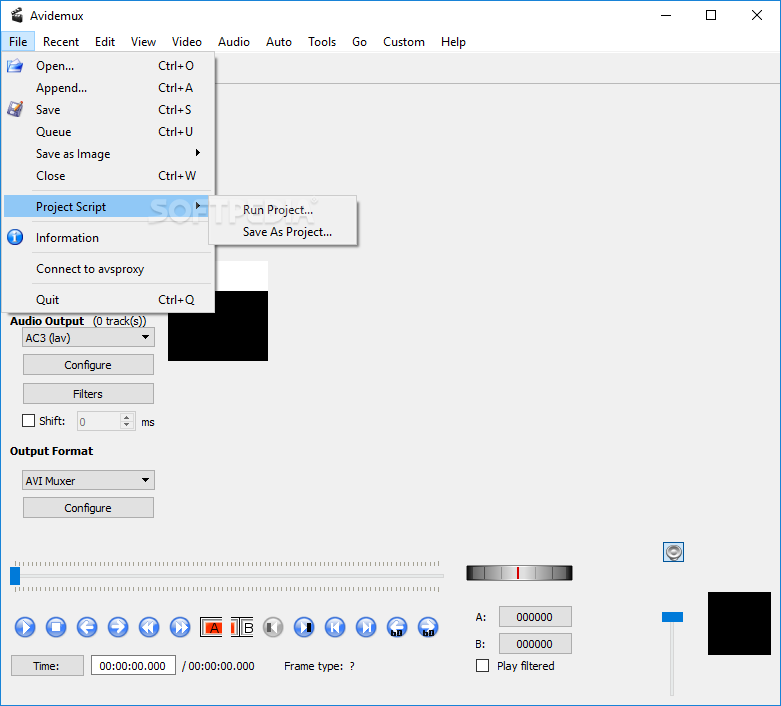Click the timeline position slider handle
This screenshot has width=781, height=706.
click(x=15, y=575)
